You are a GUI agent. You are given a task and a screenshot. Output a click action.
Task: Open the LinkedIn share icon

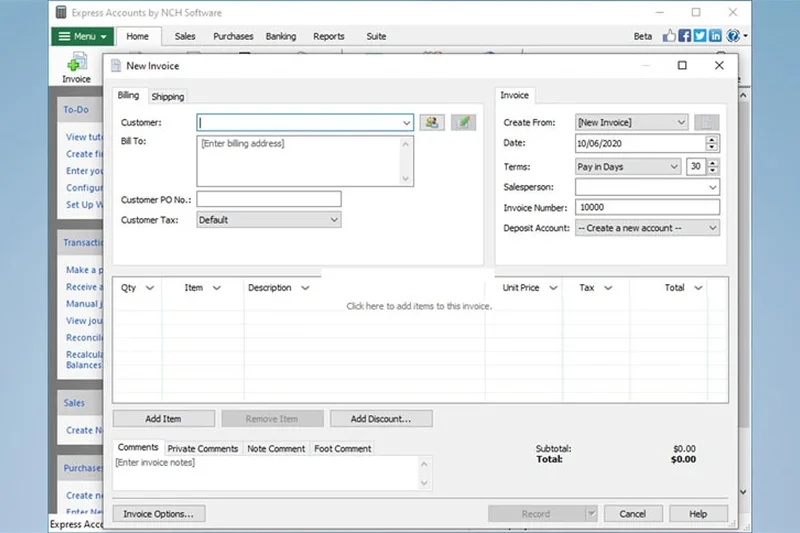pyautogui.click(x=715, y=36)
